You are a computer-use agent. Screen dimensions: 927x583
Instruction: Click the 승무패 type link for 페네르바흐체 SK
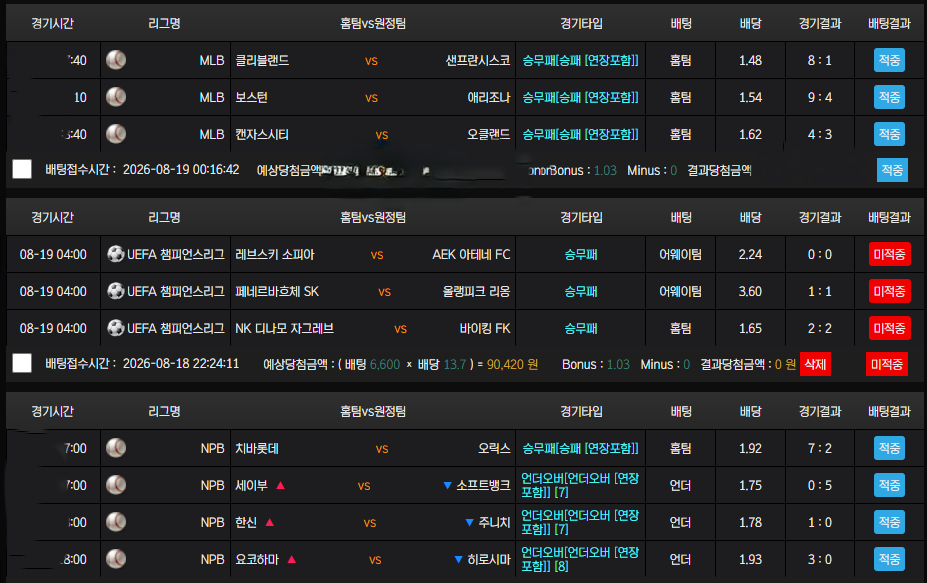581,292
